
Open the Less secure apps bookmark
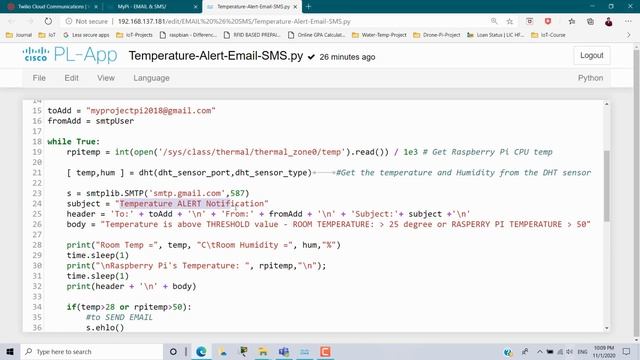(86, 35)
